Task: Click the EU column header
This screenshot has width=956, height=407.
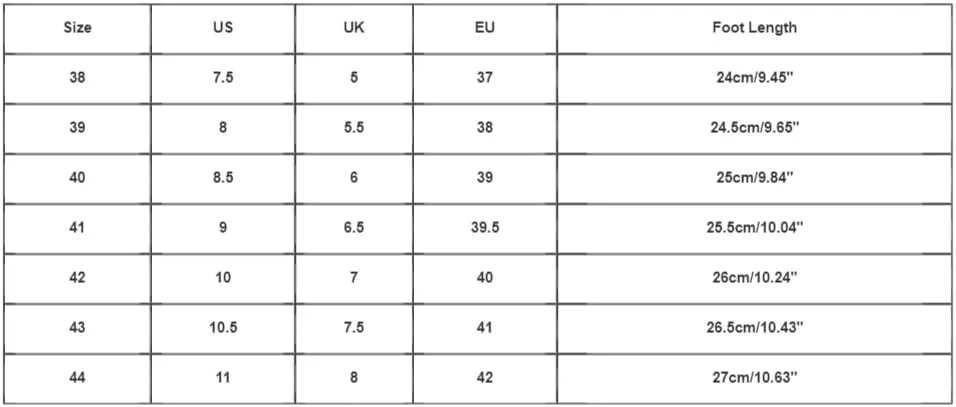Action: point(485,29)
